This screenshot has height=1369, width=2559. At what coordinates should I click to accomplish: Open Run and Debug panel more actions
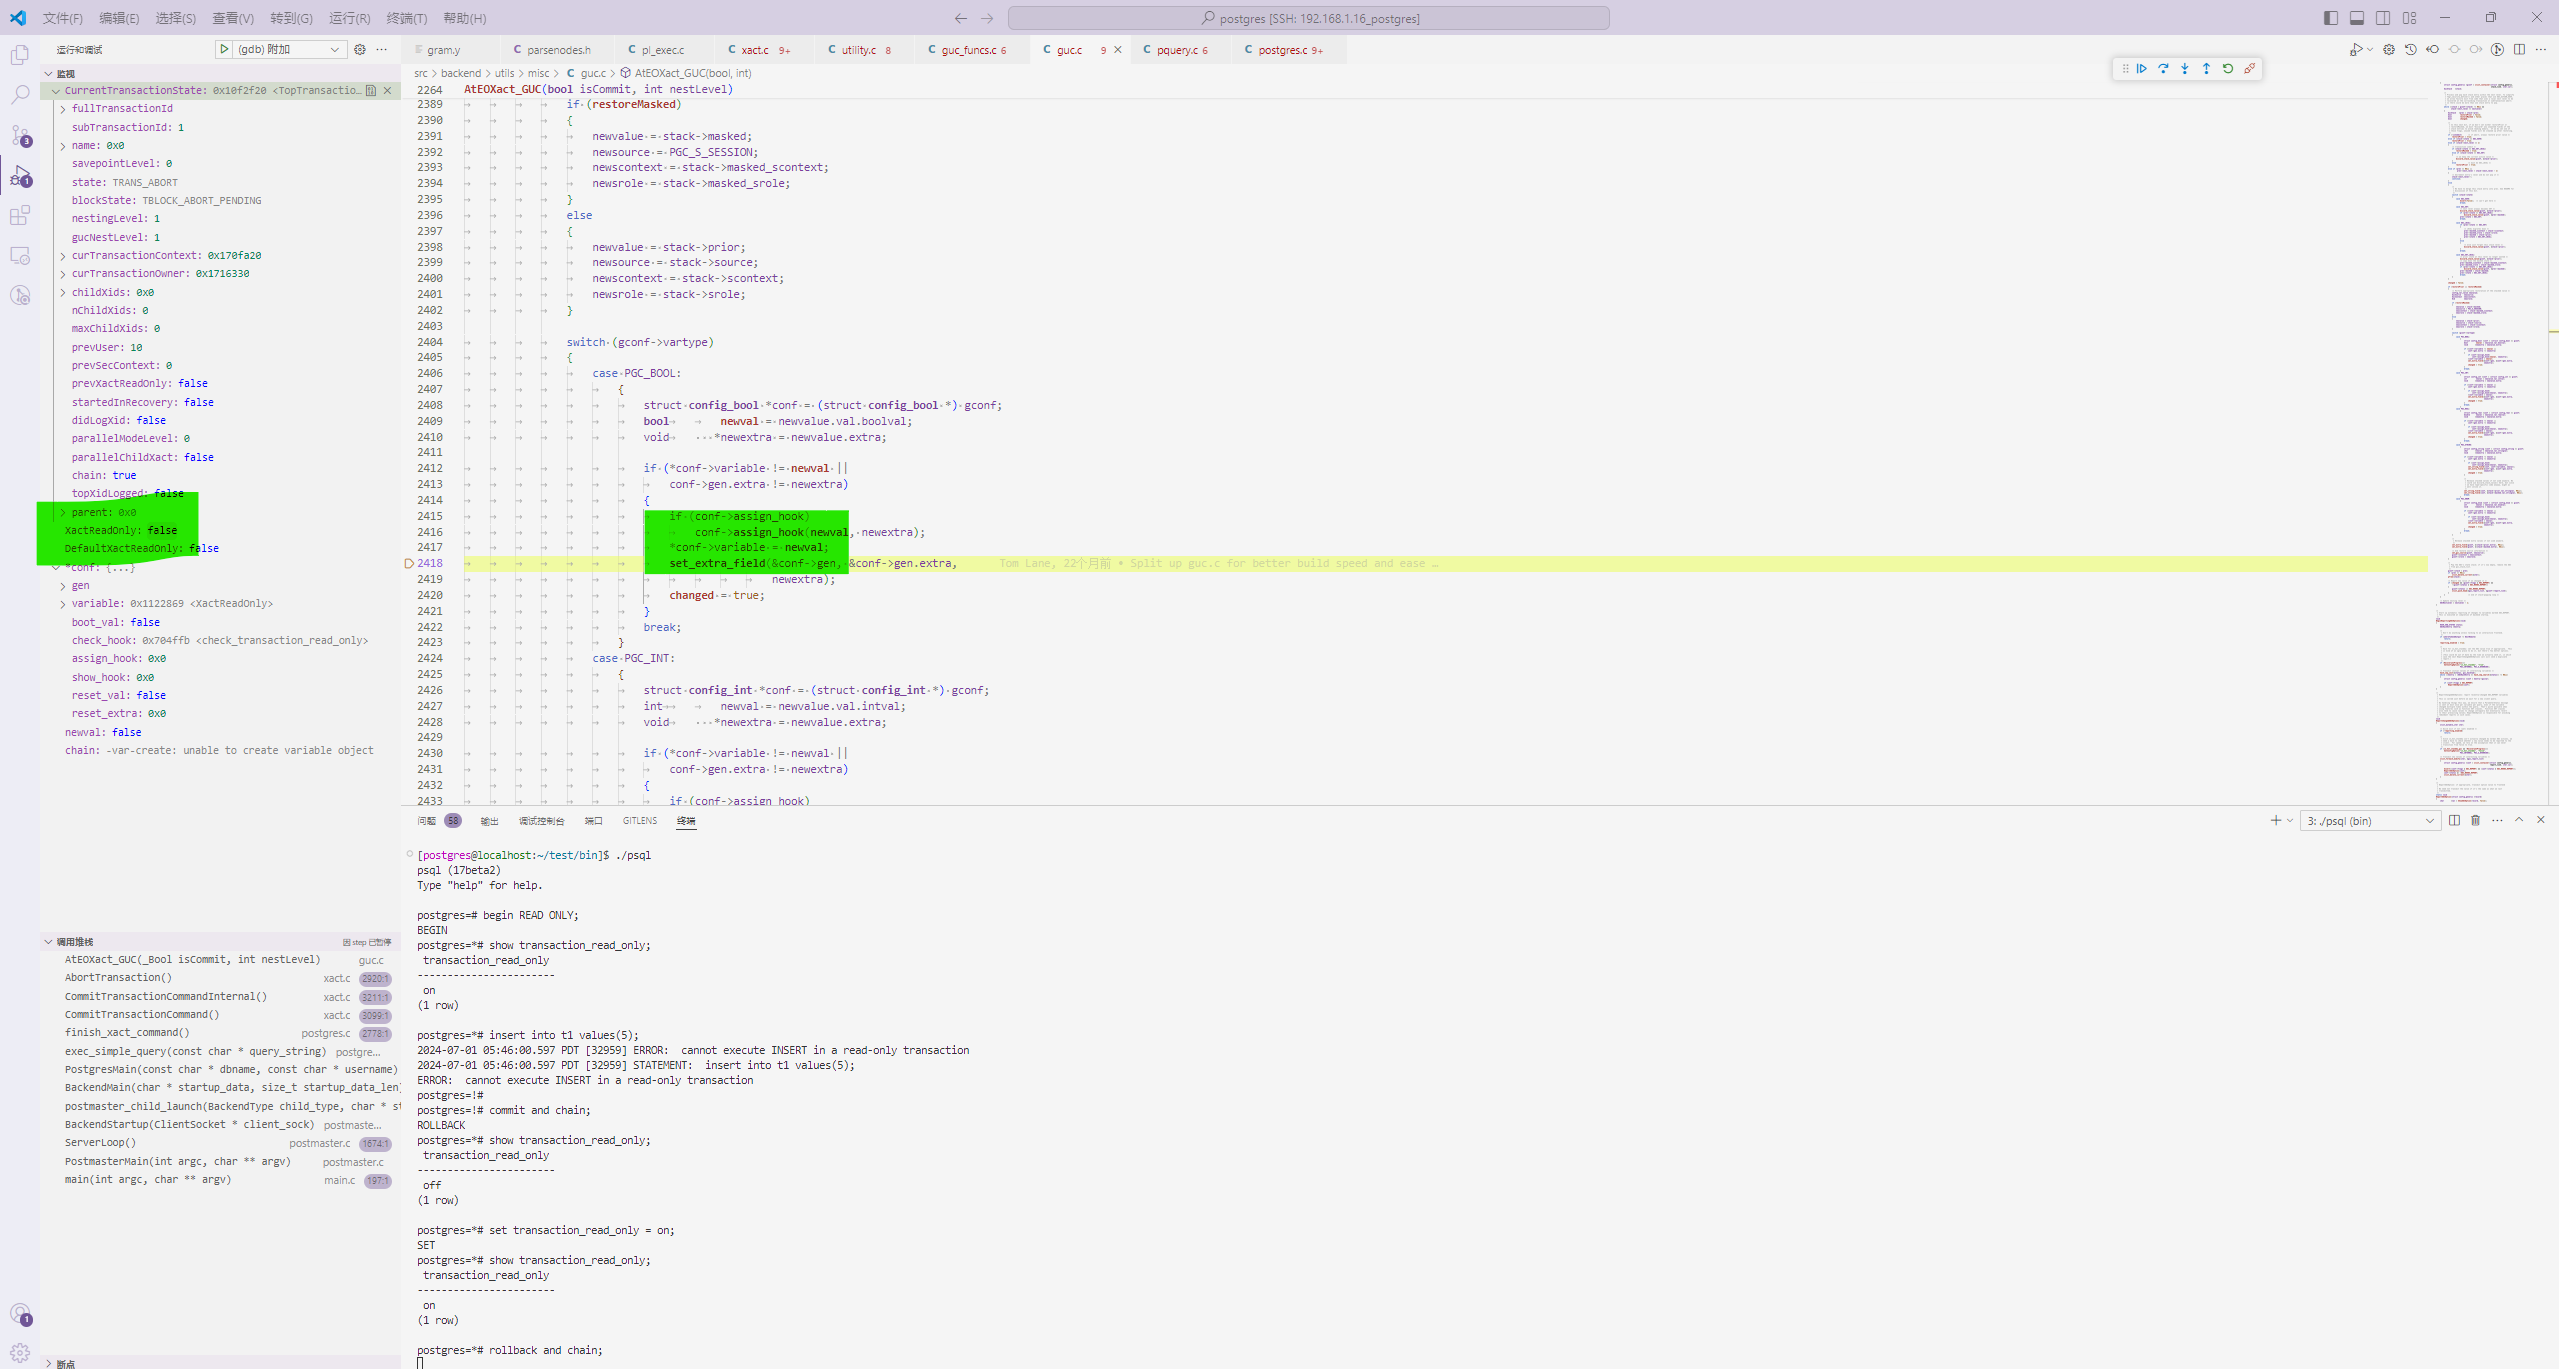pyautogui.click(x=382, y=49)
